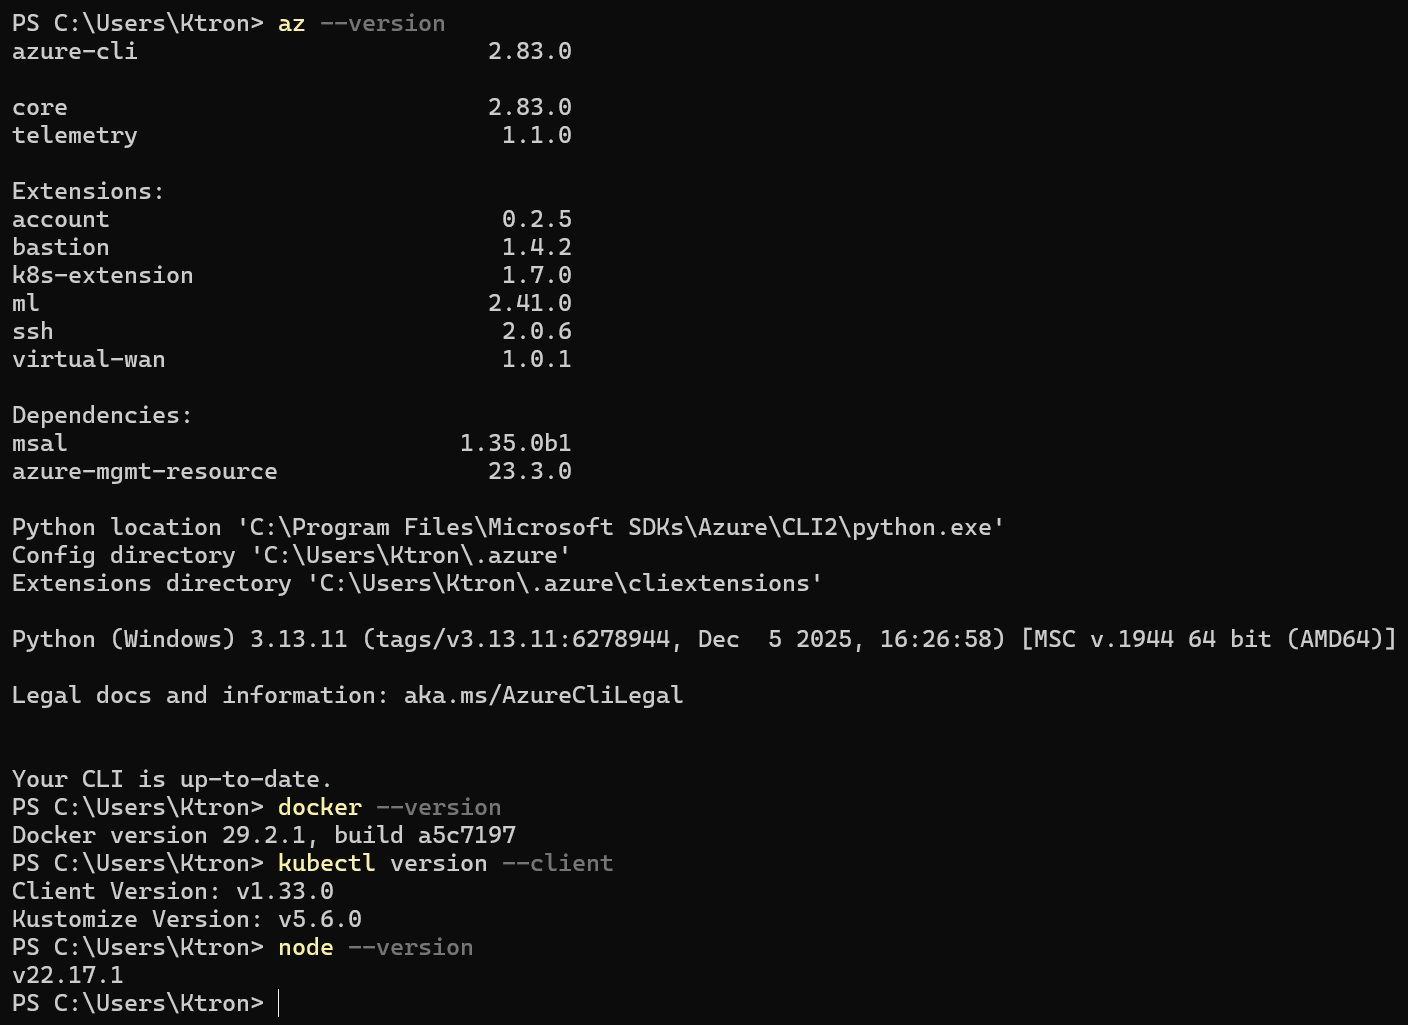Click the cliextensions directory path

click(564, 583)
